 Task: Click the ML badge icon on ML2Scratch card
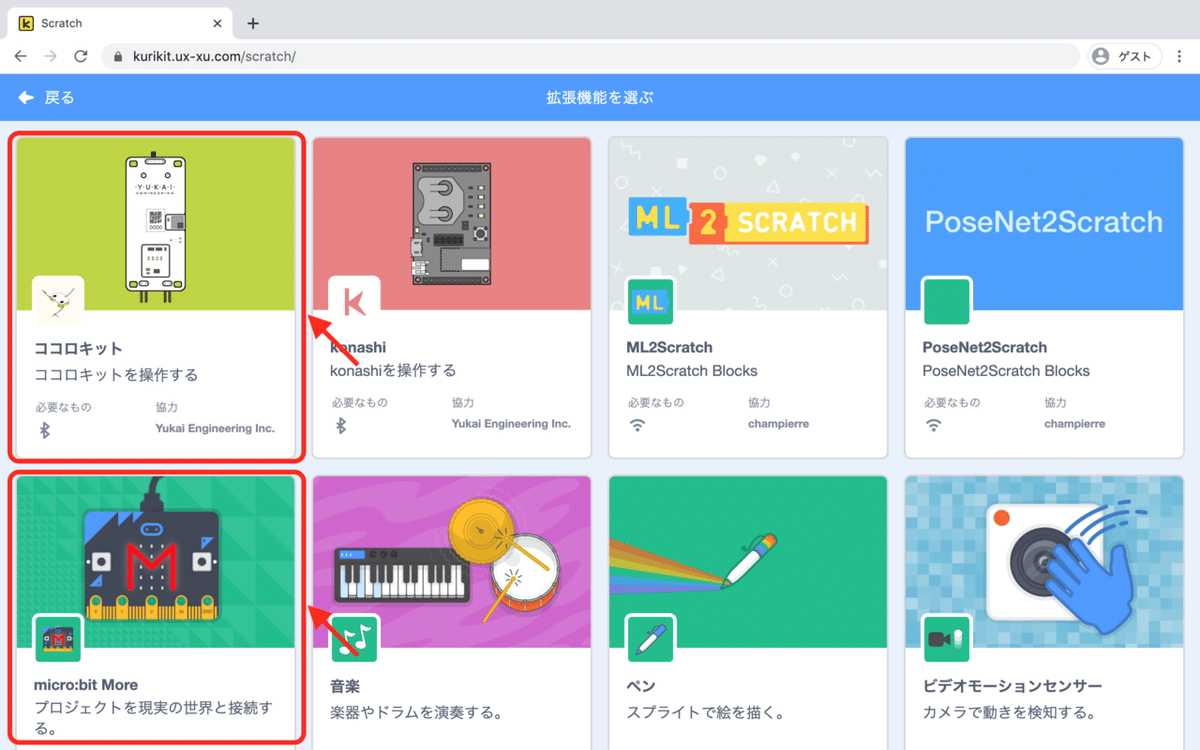[x=650, y=301]
